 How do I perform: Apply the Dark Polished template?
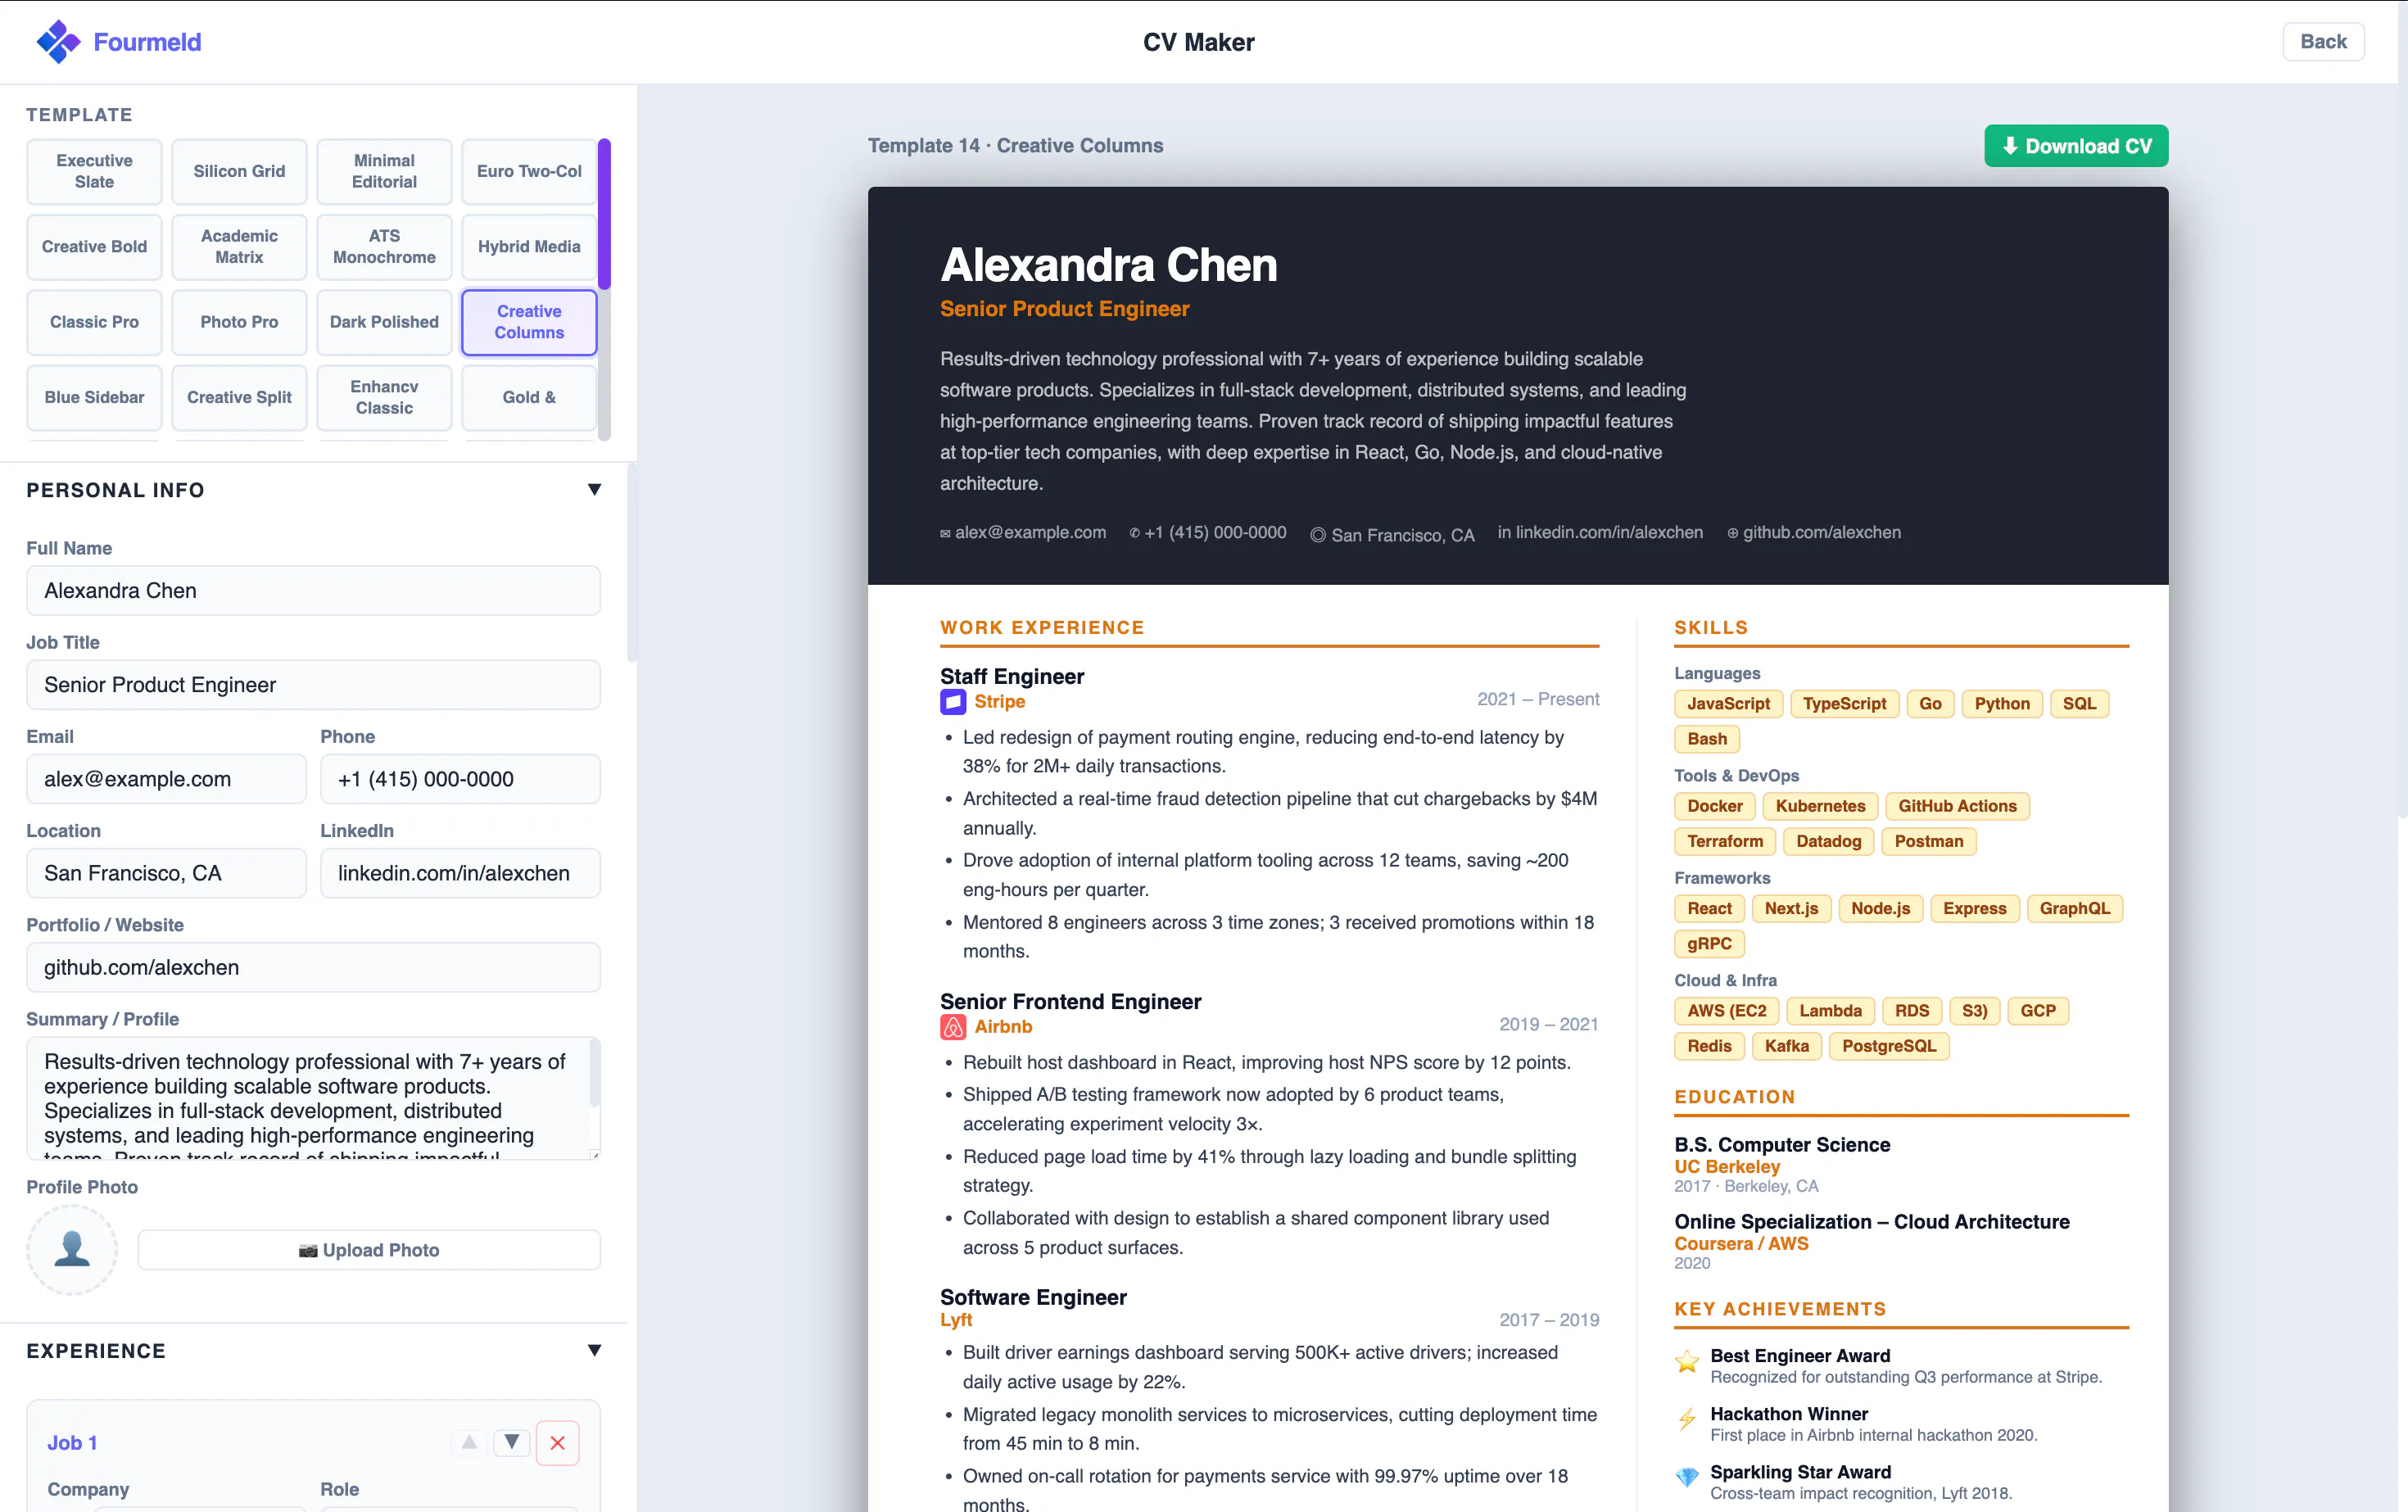click(x=384, y=322)
